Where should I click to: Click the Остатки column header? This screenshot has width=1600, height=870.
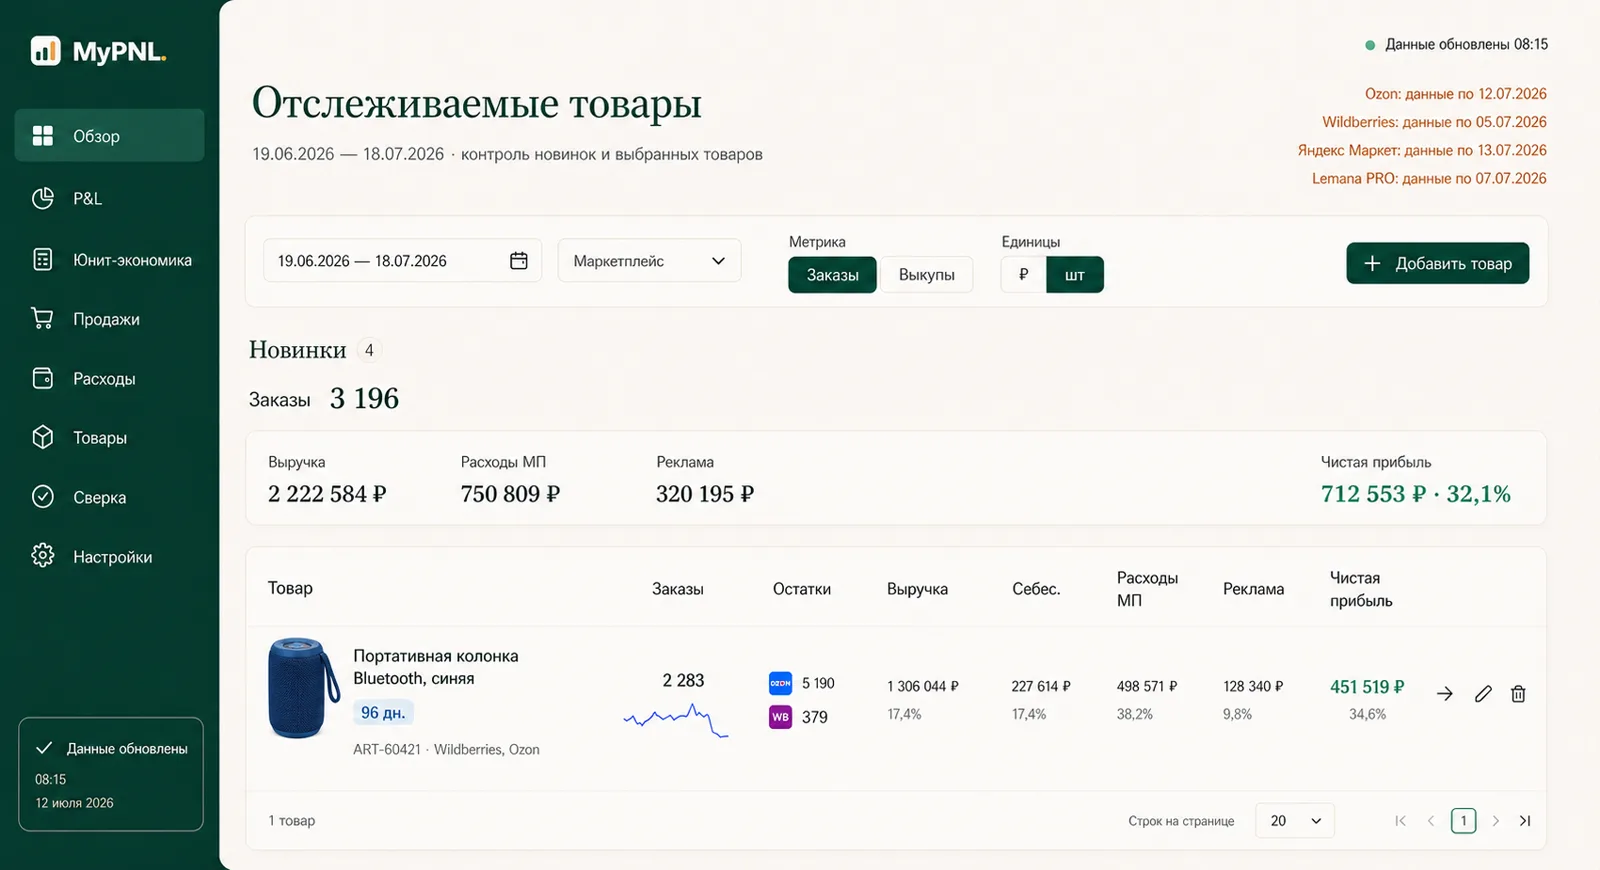click(801, 589)
